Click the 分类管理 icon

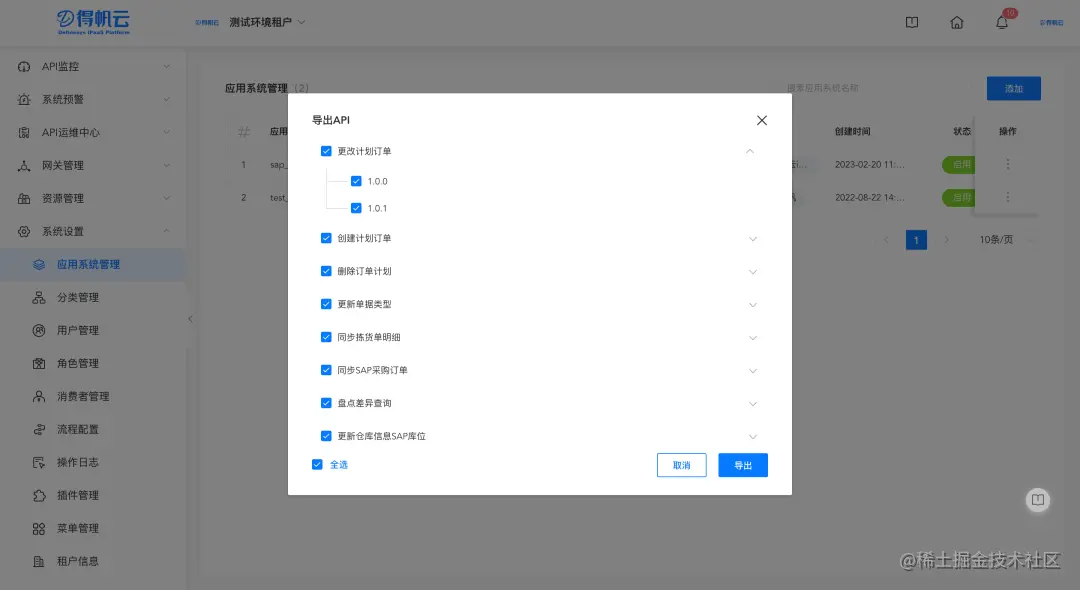(39, 298)
